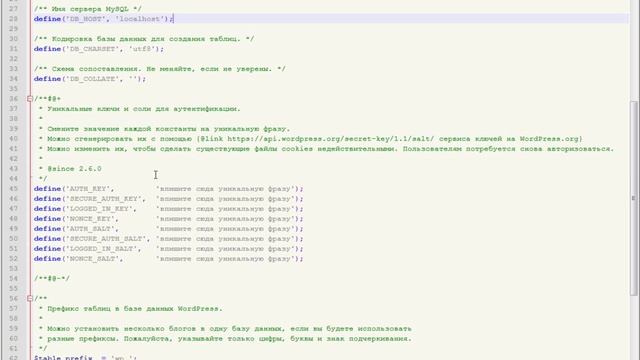This screenshot has height=360, width=640.
Task: Click line number 32 in the margin
Action: click(13, 59)
